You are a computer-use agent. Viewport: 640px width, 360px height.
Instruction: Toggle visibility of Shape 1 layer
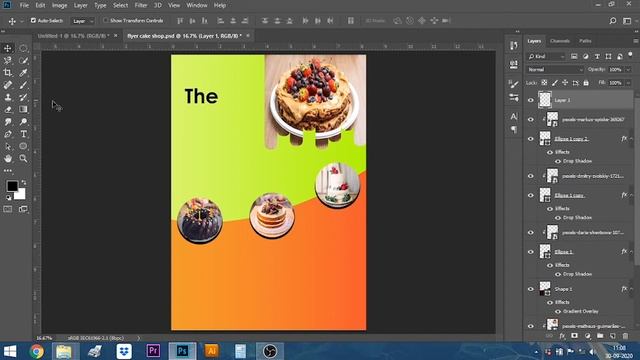coord(531,289)
